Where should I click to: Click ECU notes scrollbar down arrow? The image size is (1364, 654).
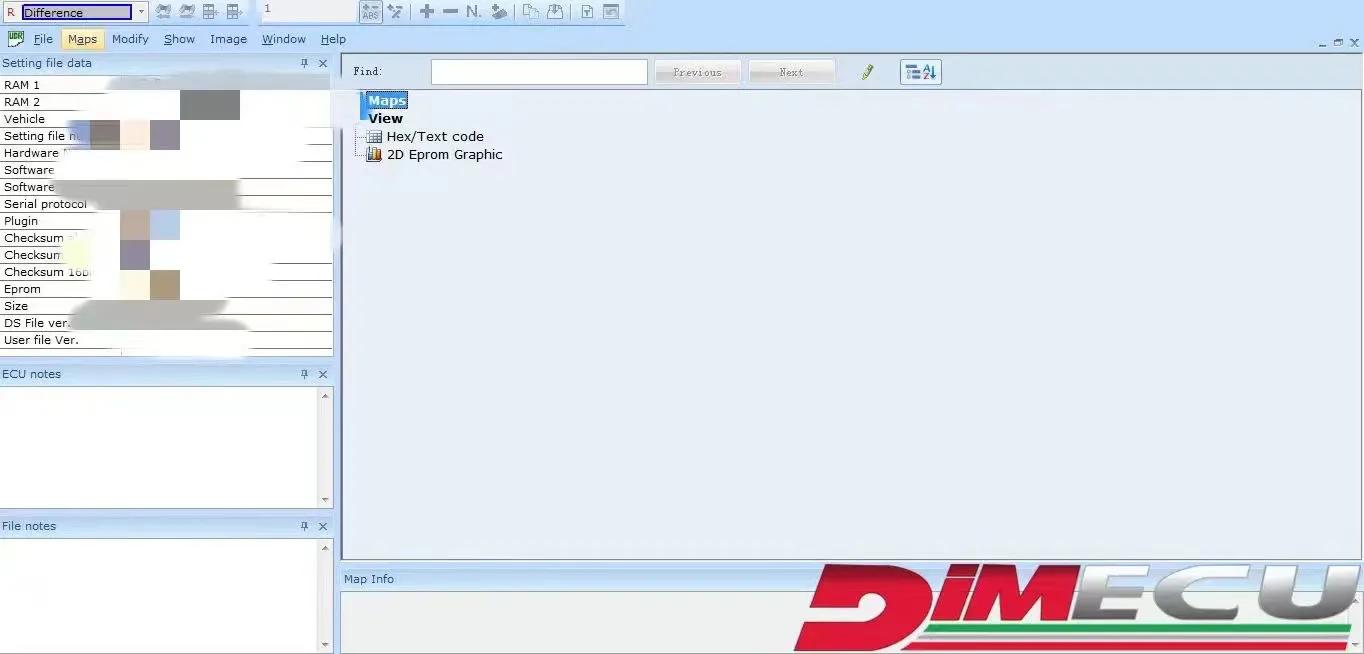tap(326, 499)
